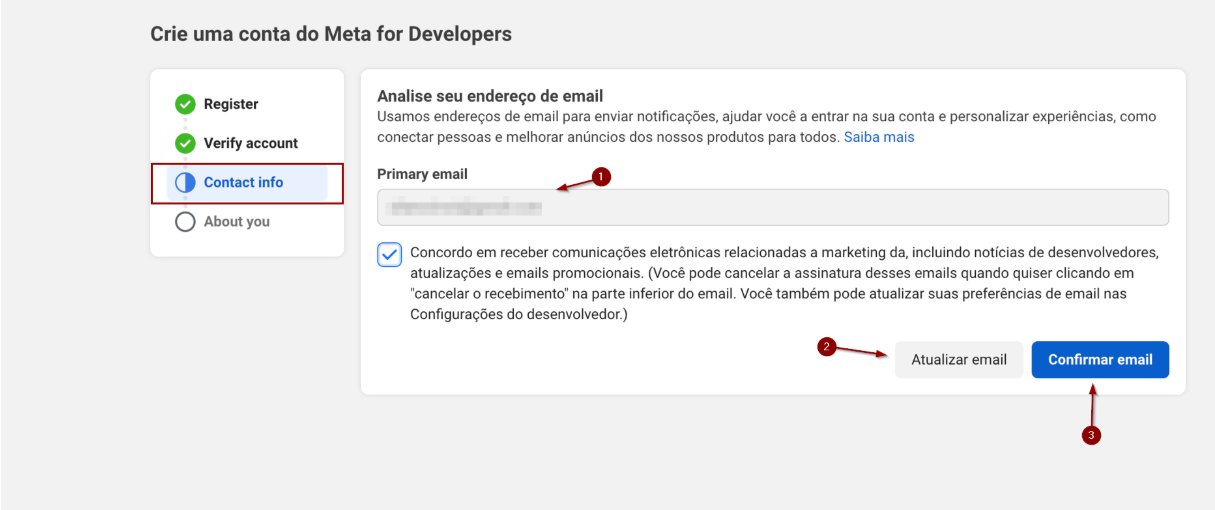Open the About you step label
The image size is (1215, 510).
coord(237,222)
